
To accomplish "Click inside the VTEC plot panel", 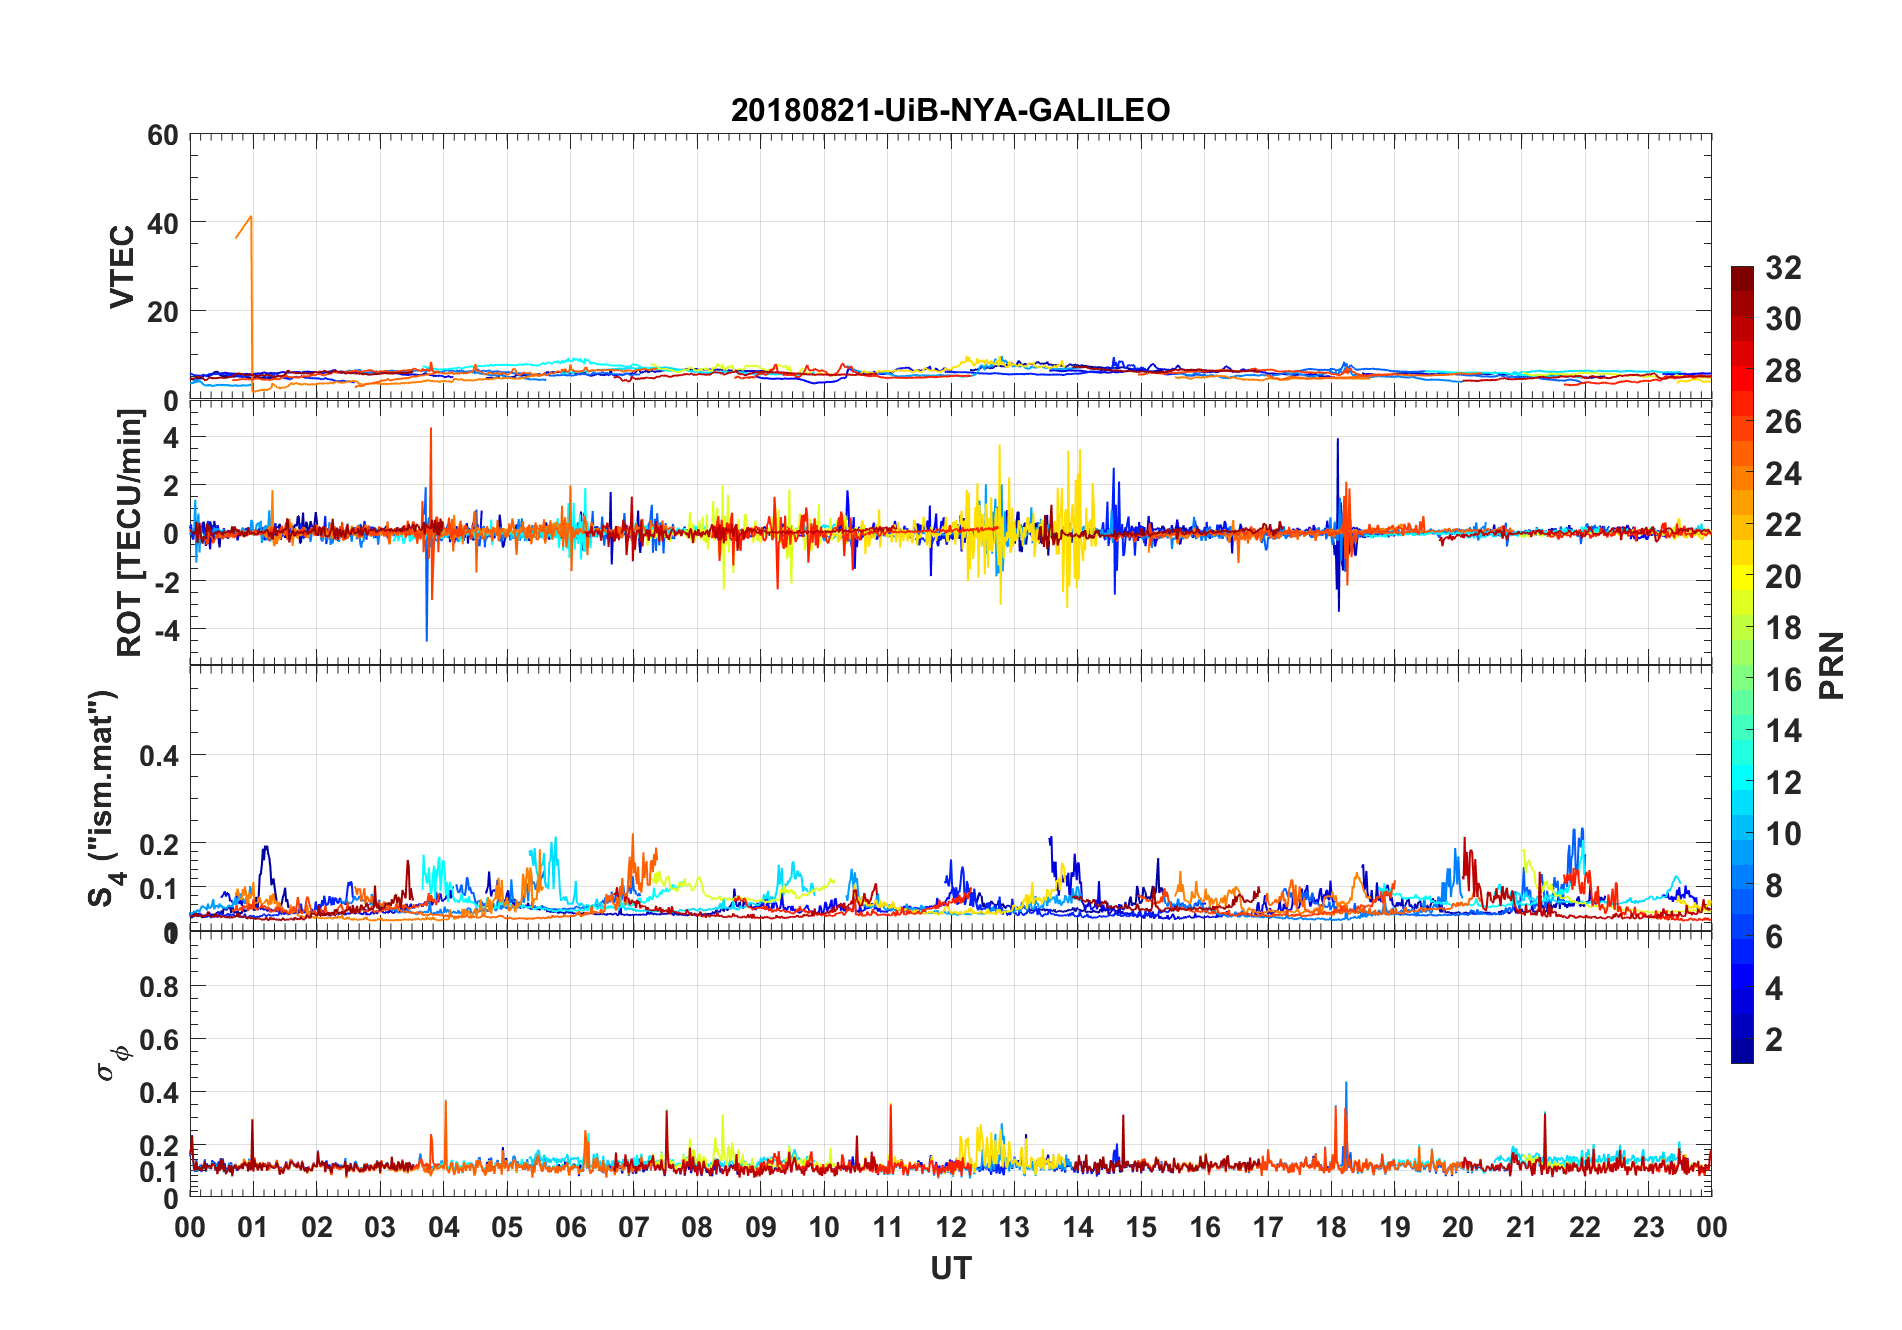I will (x=950, y=267).
